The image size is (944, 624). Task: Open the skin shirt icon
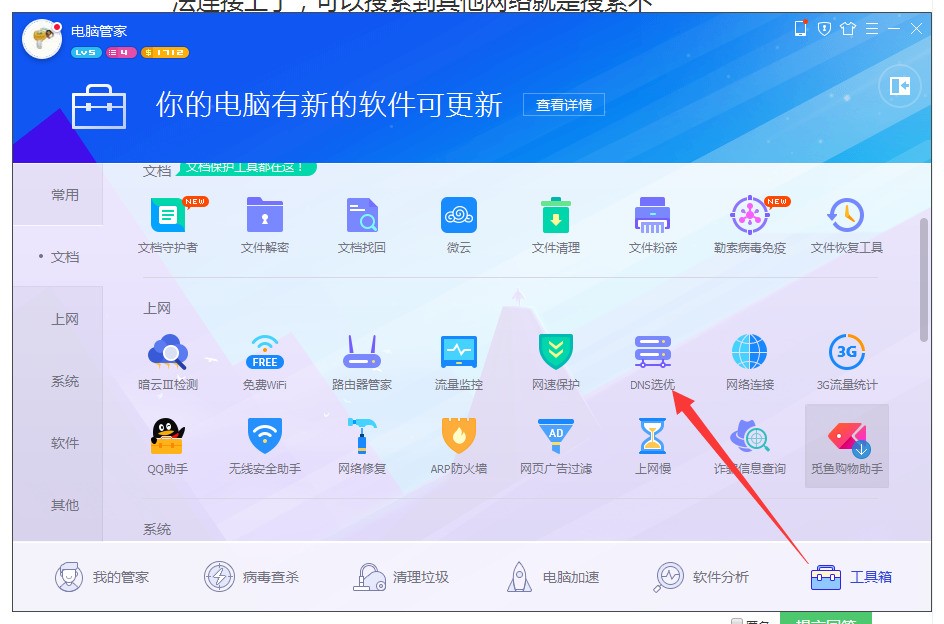[848, 28]
